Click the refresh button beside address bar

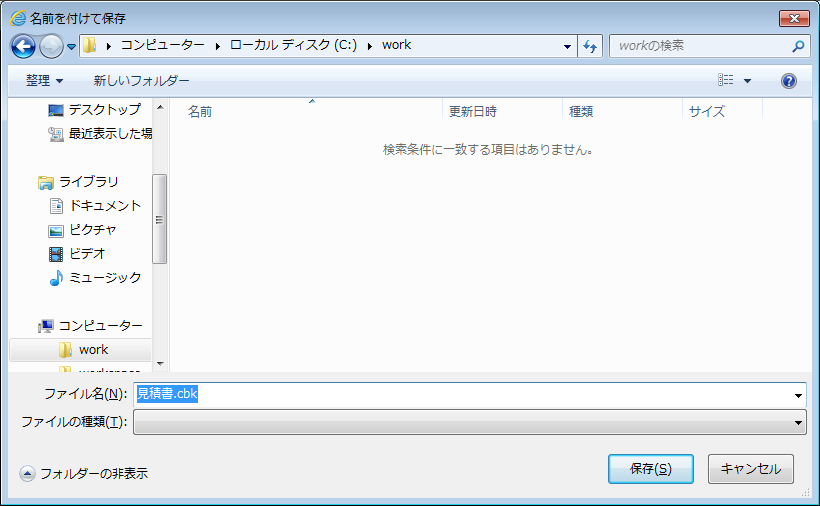click(x=590, y=47)
